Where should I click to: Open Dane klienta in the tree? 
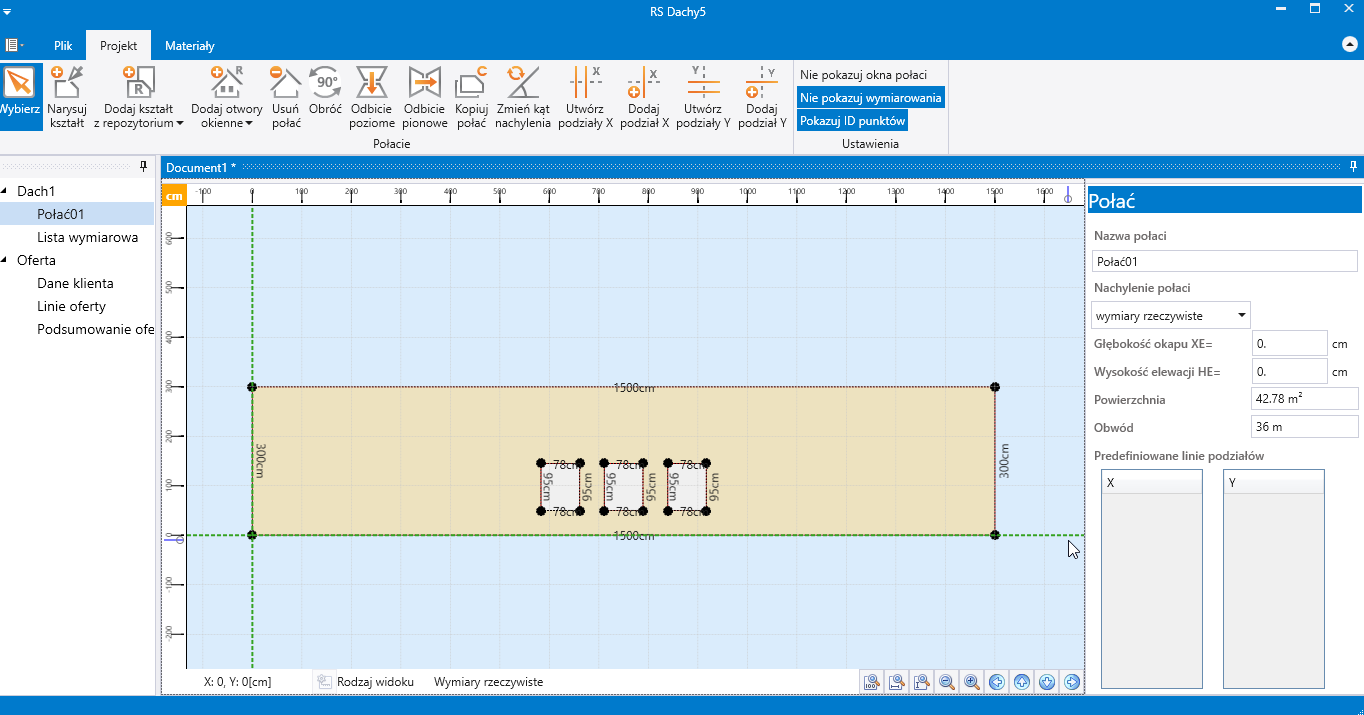coord(75,284)
